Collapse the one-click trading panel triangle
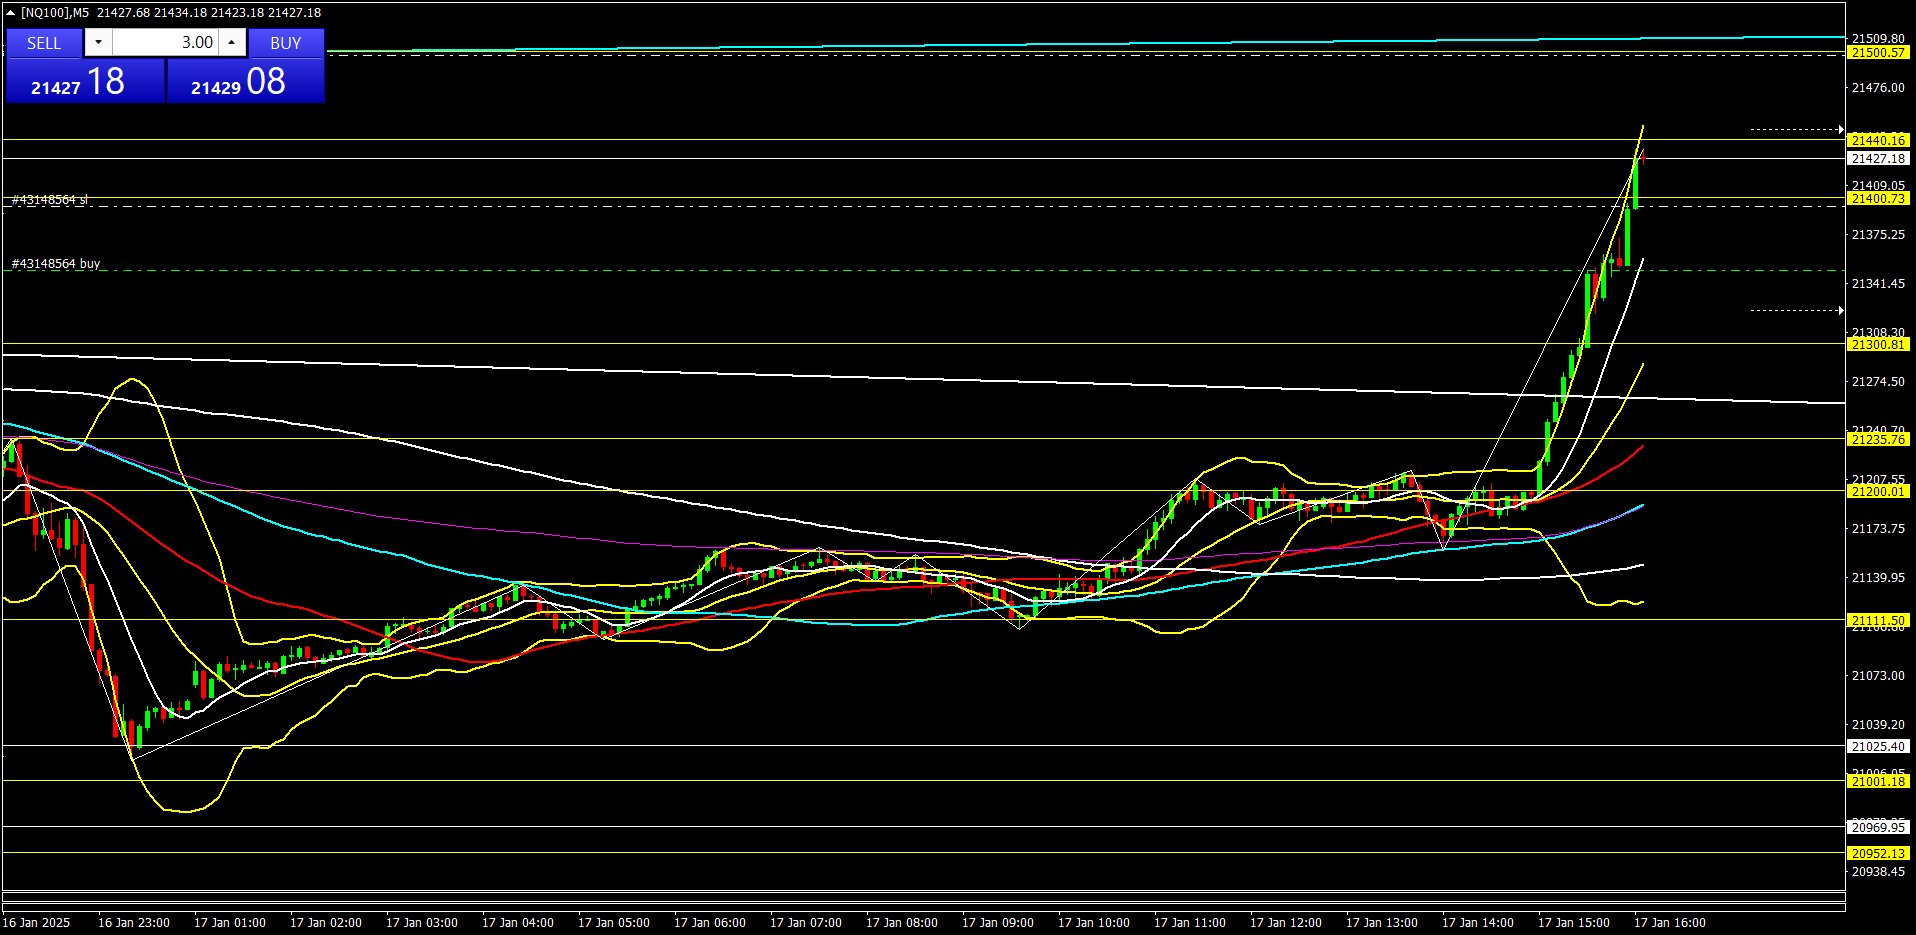This screenshot has width=1916, height=935. click(11, 13)
